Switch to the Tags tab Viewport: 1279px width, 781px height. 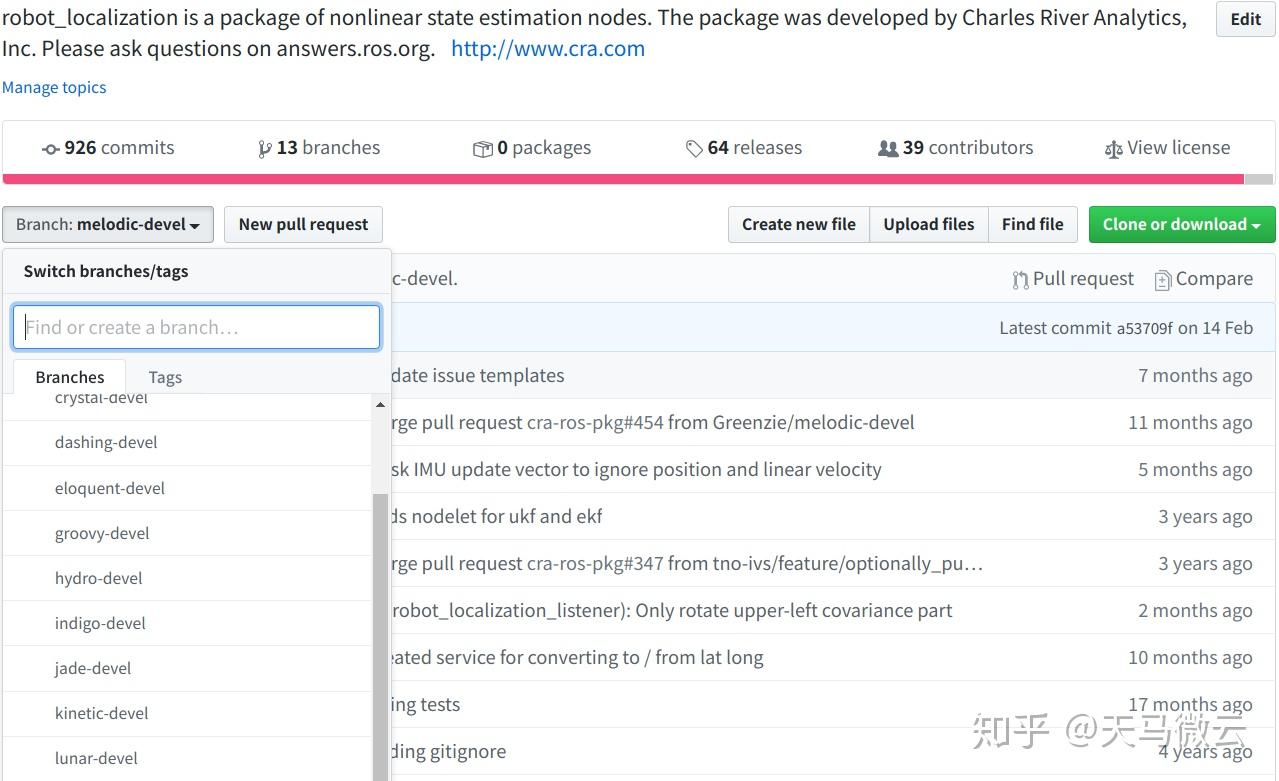coord(165,377)
